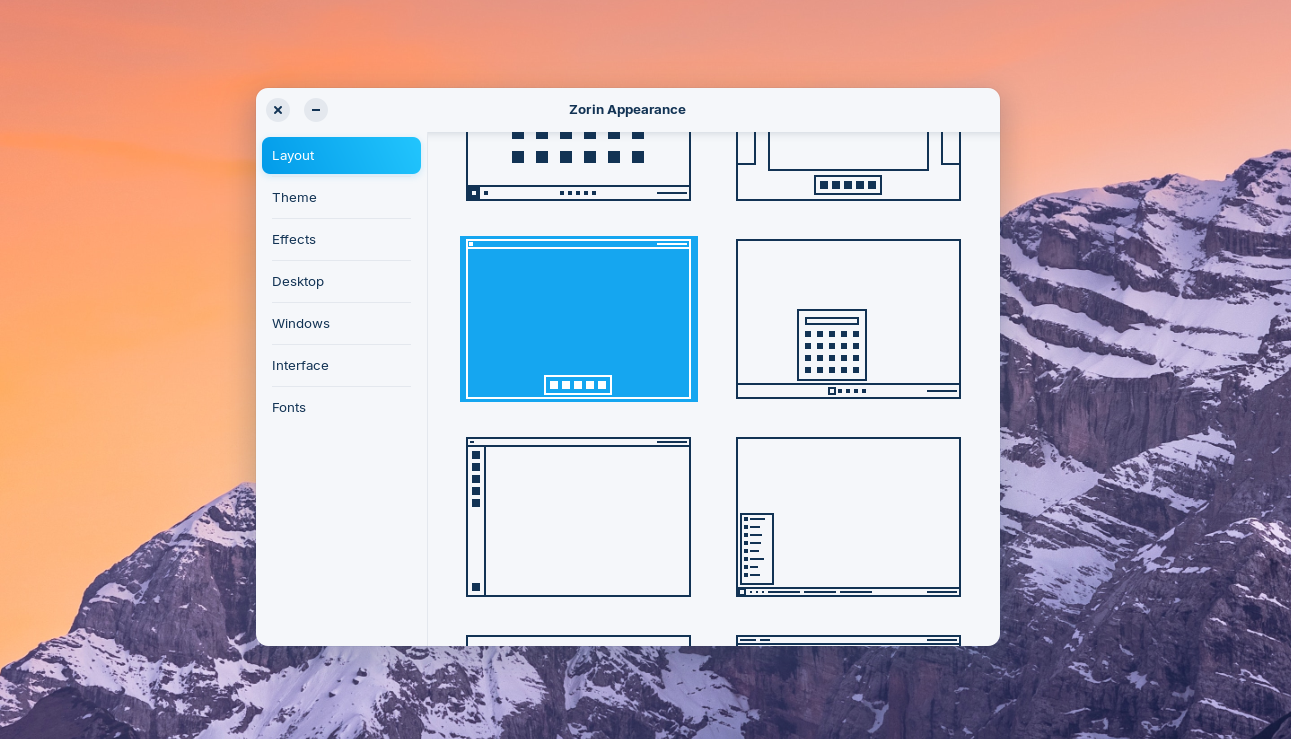Open the Interface section

[341, 366]
